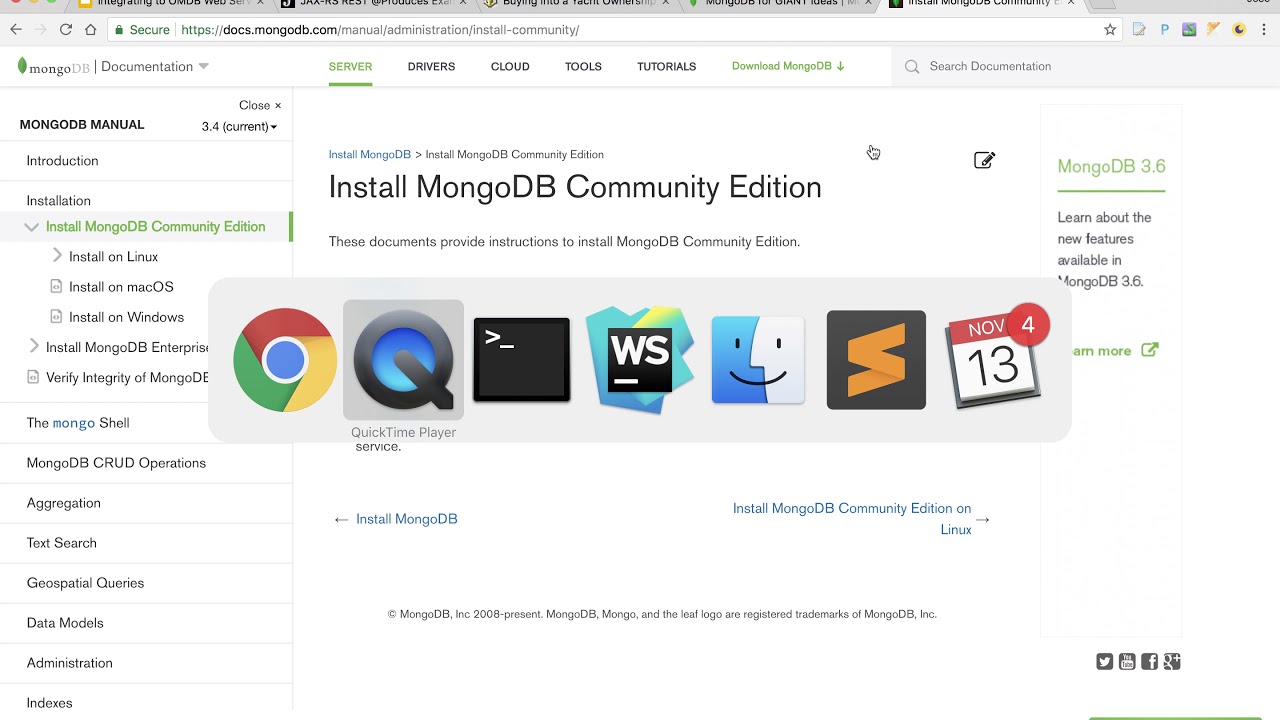Reload the current page
The height and width of the screenshot is (720, 1280).
point(66,30)
